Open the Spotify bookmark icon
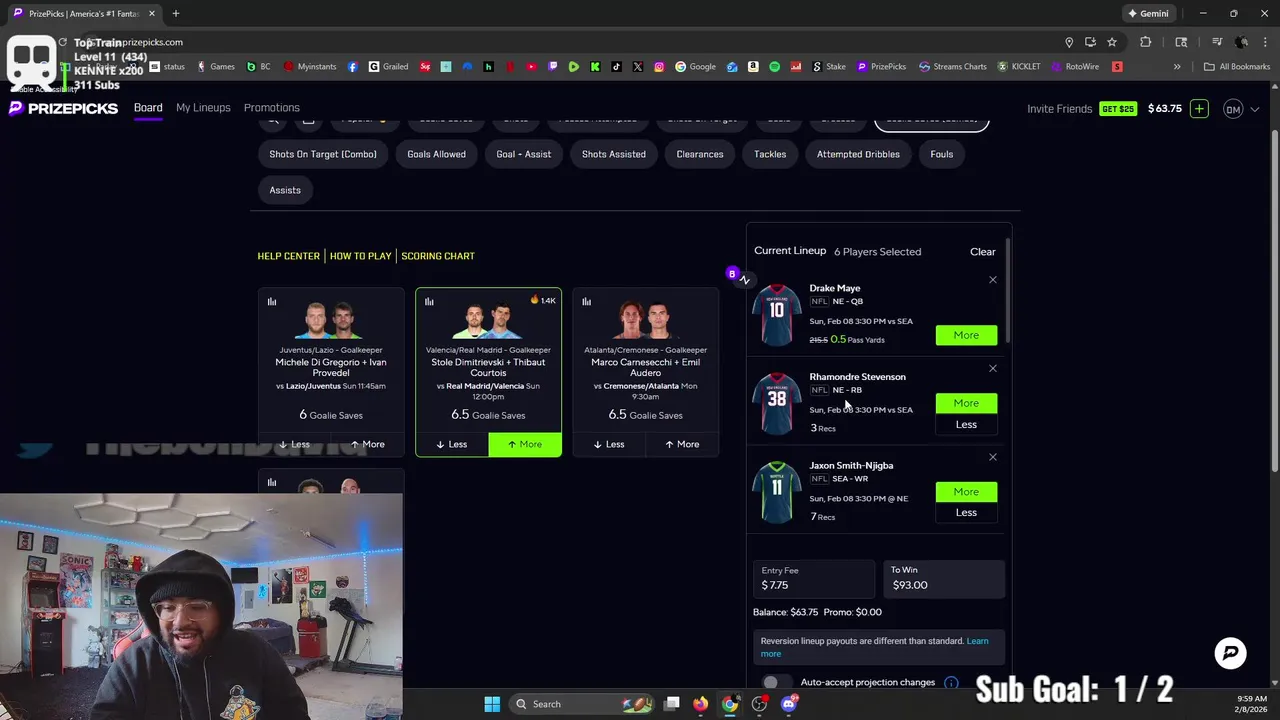Viewport: 1280px width, 720px height. [x=774, y=67]
